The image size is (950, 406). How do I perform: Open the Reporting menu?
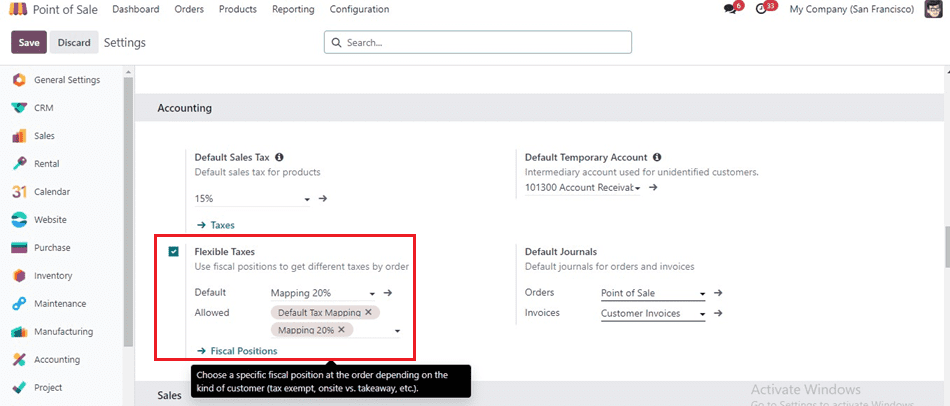click(x=292, y=9)
